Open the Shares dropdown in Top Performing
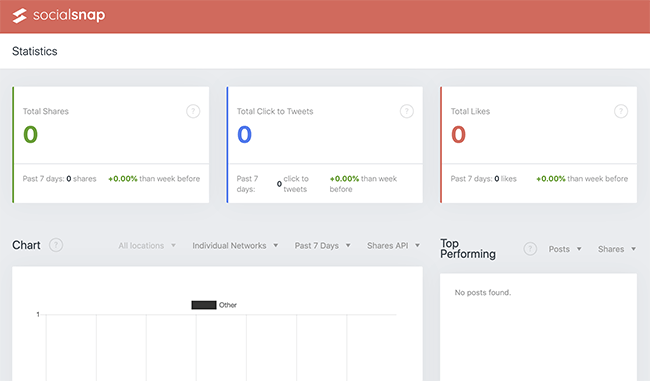The image size is (650, 381). click(x=617, y=249)
